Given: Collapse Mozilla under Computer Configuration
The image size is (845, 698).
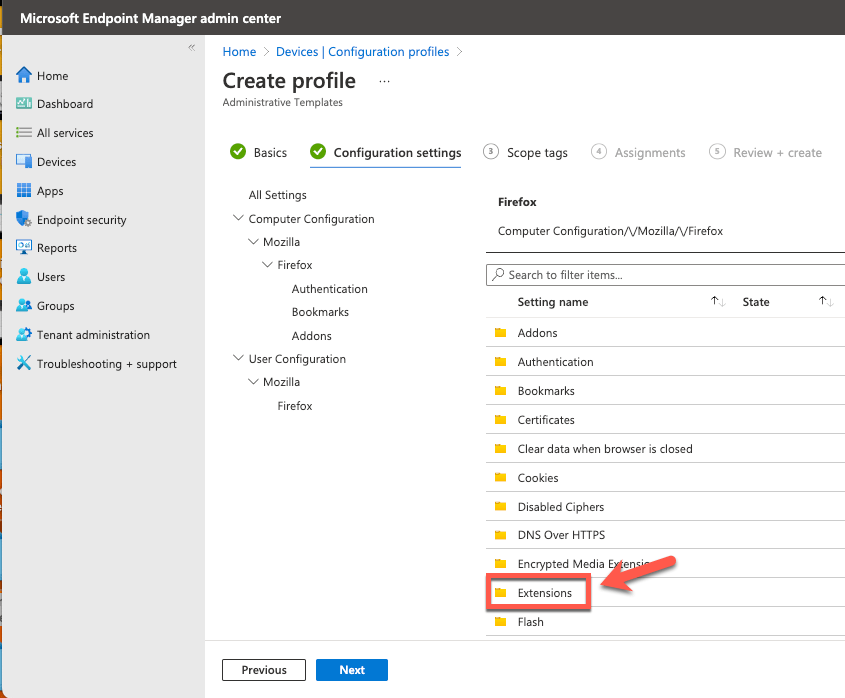Looking at the screenshot, I should click(252, 241).
